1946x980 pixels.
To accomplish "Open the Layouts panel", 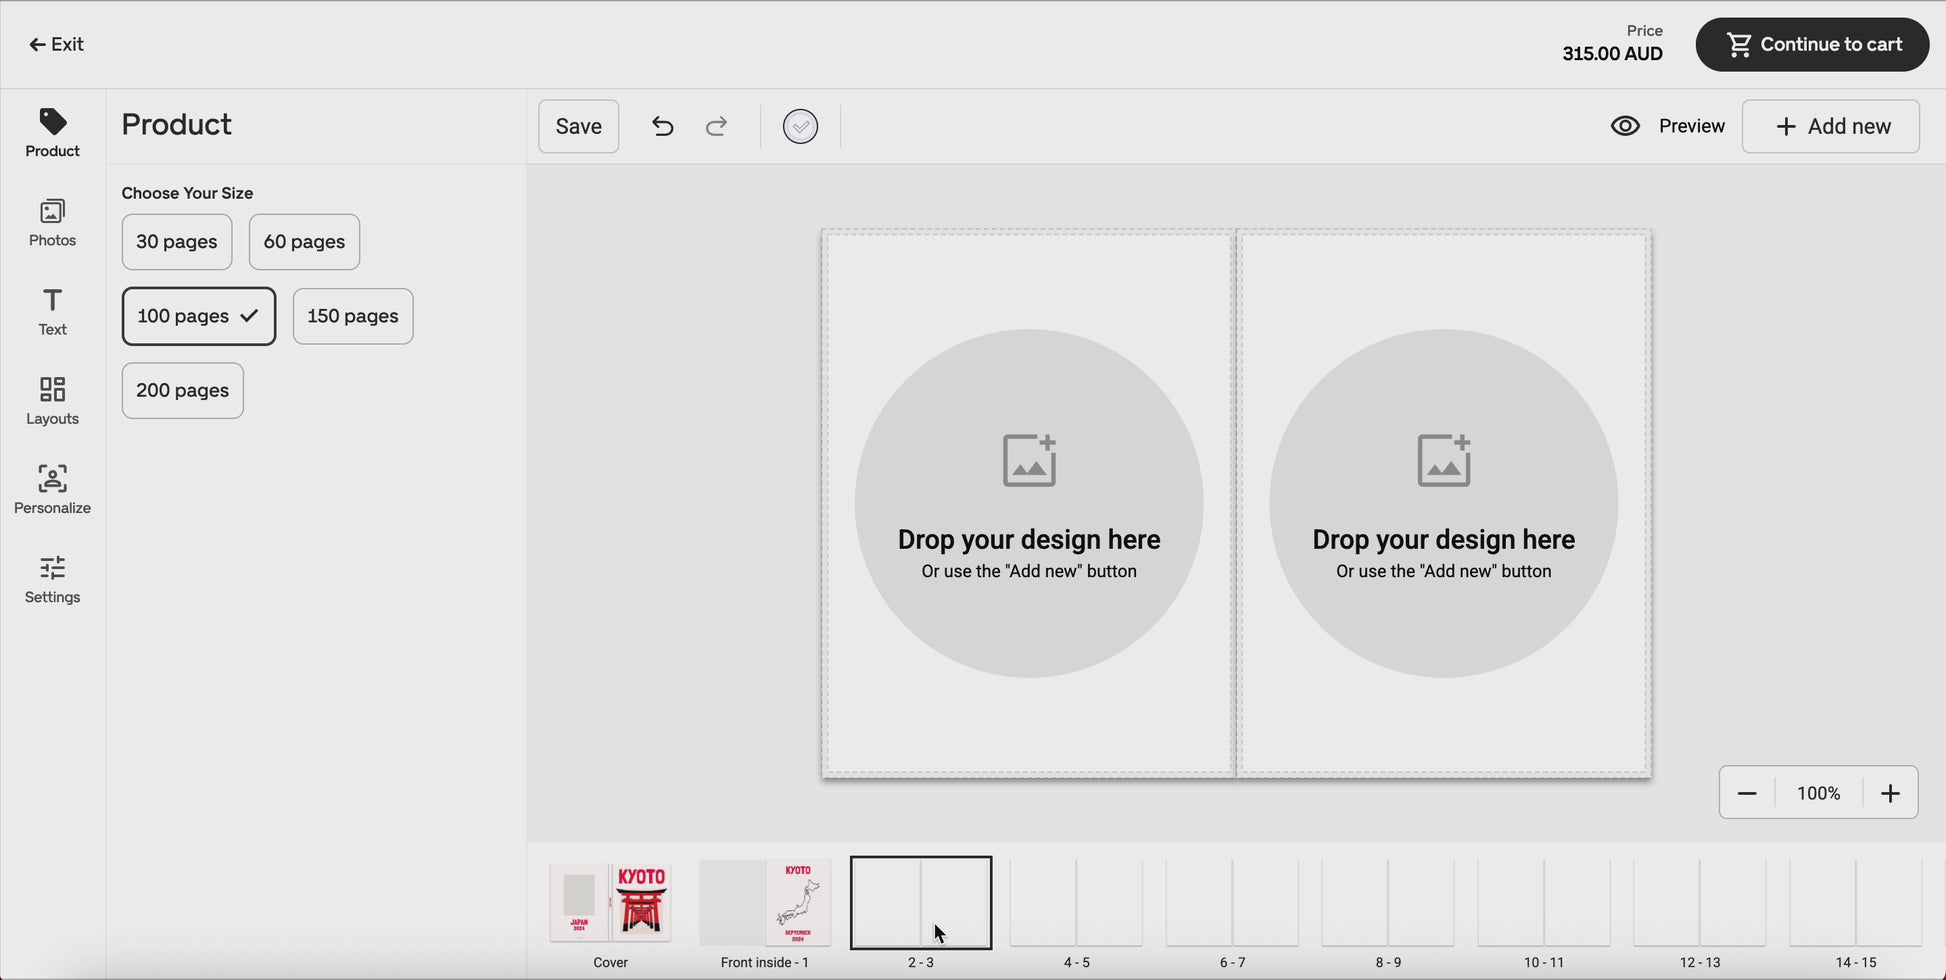I will click(52, 401).
